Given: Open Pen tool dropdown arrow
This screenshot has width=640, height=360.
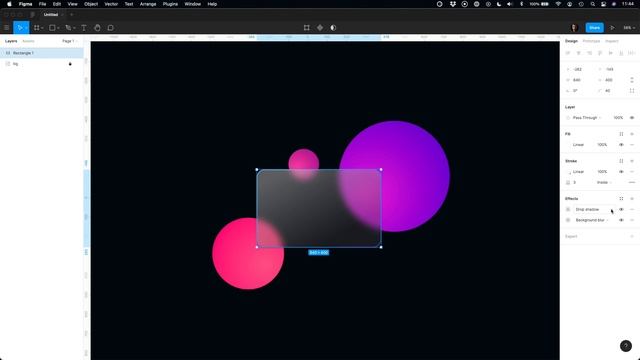Looking at the screenshot, I should coord(74,28).
